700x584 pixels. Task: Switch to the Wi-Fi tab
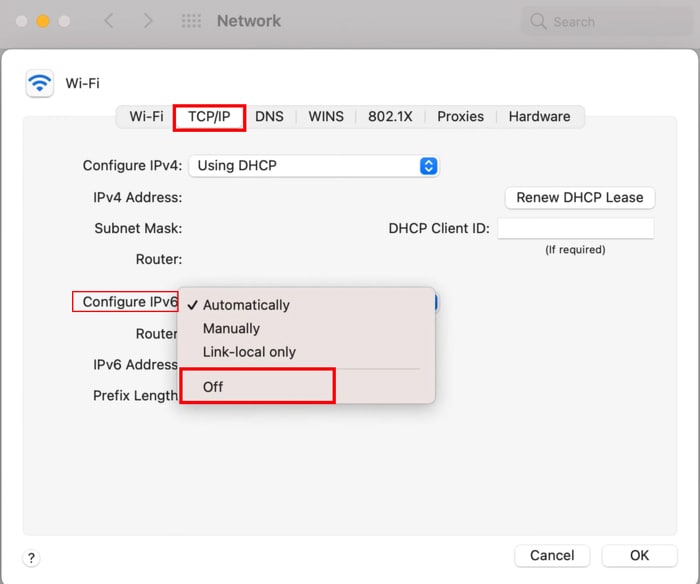(146, 117)
